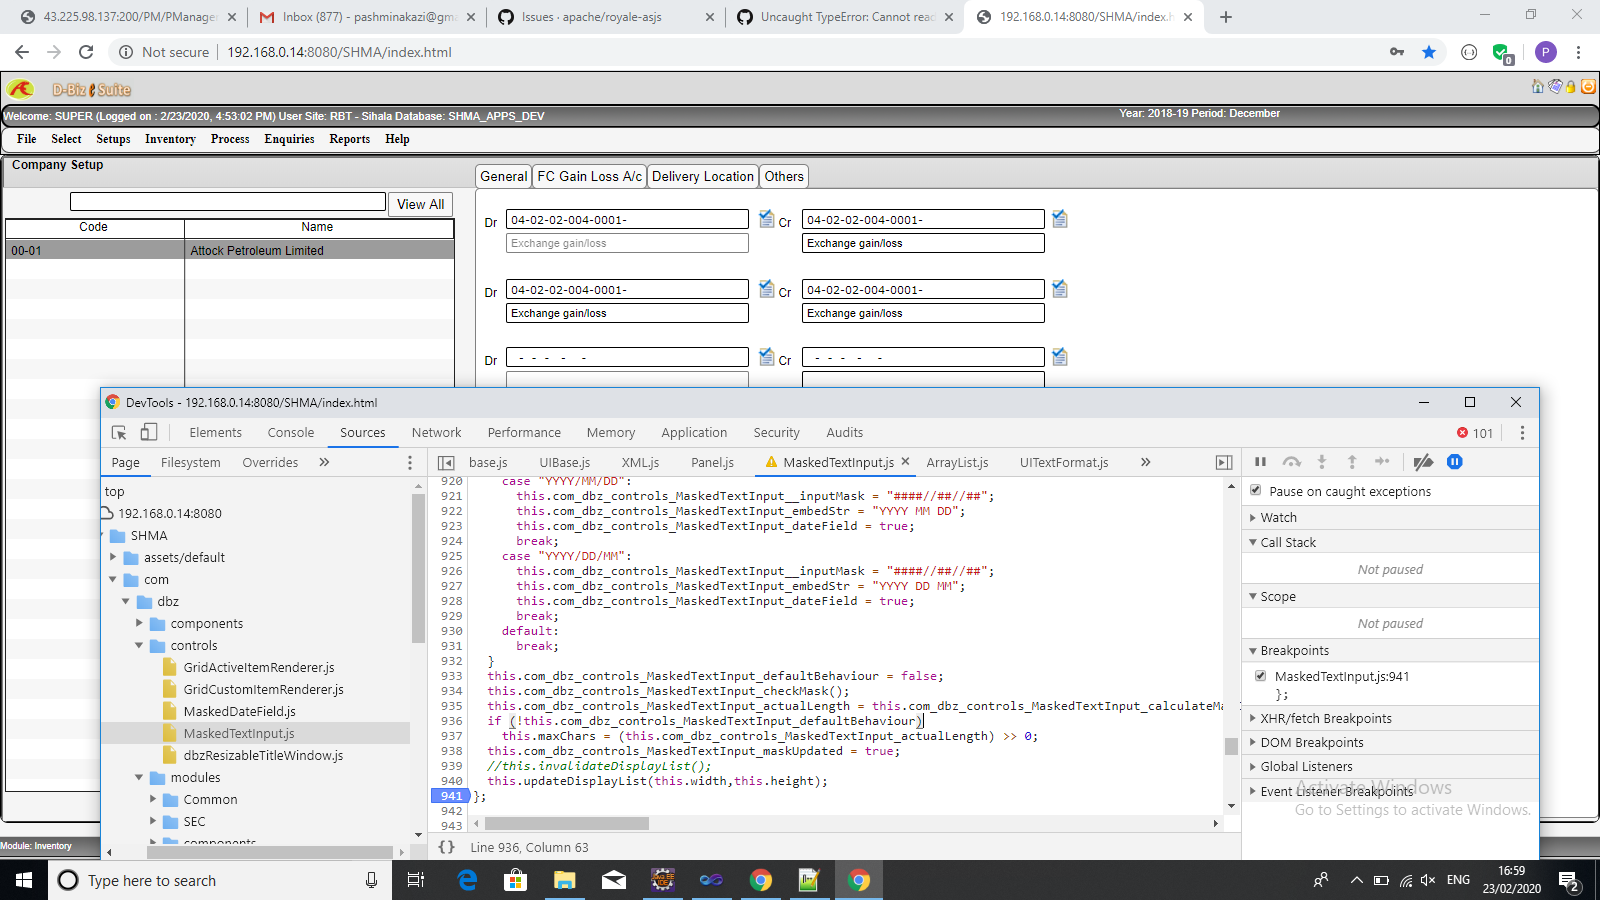Open the Reports menu
Viewport: 1600px width, 900px height.
[350, 139]
